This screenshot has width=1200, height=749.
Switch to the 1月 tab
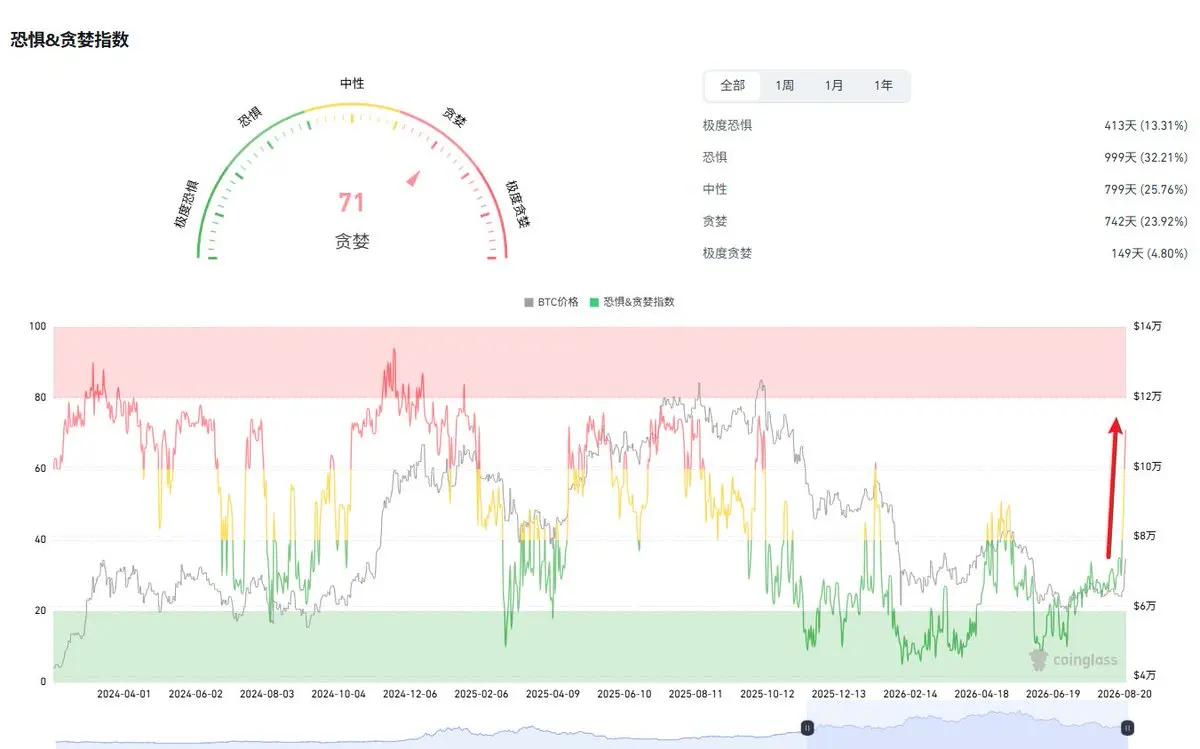834,86
